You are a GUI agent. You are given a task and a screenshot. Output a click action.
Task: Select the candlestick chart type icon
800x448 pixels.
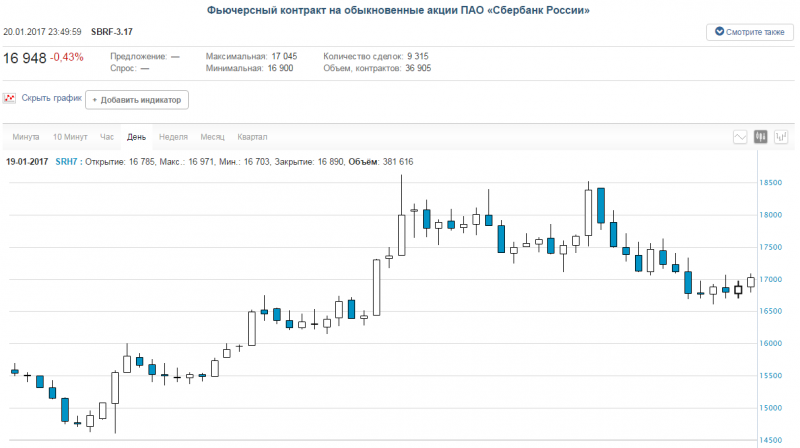[761, 137]
